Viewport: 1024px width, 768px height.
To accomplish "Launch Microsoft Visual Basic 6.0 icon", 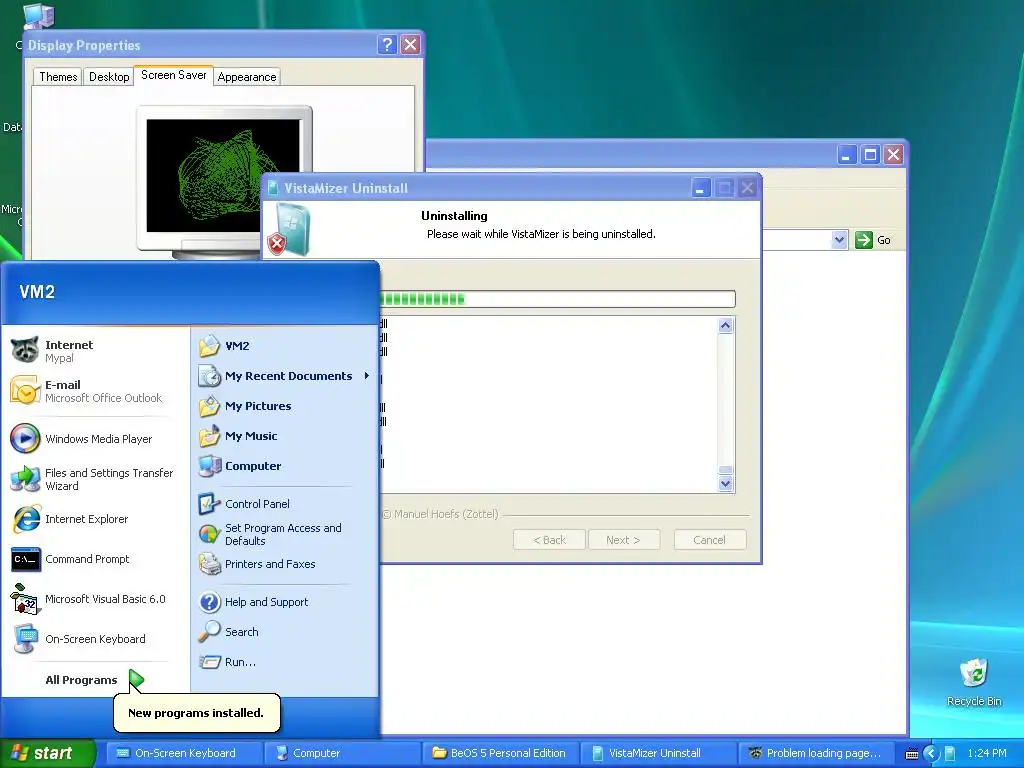I will coord(25,599).
